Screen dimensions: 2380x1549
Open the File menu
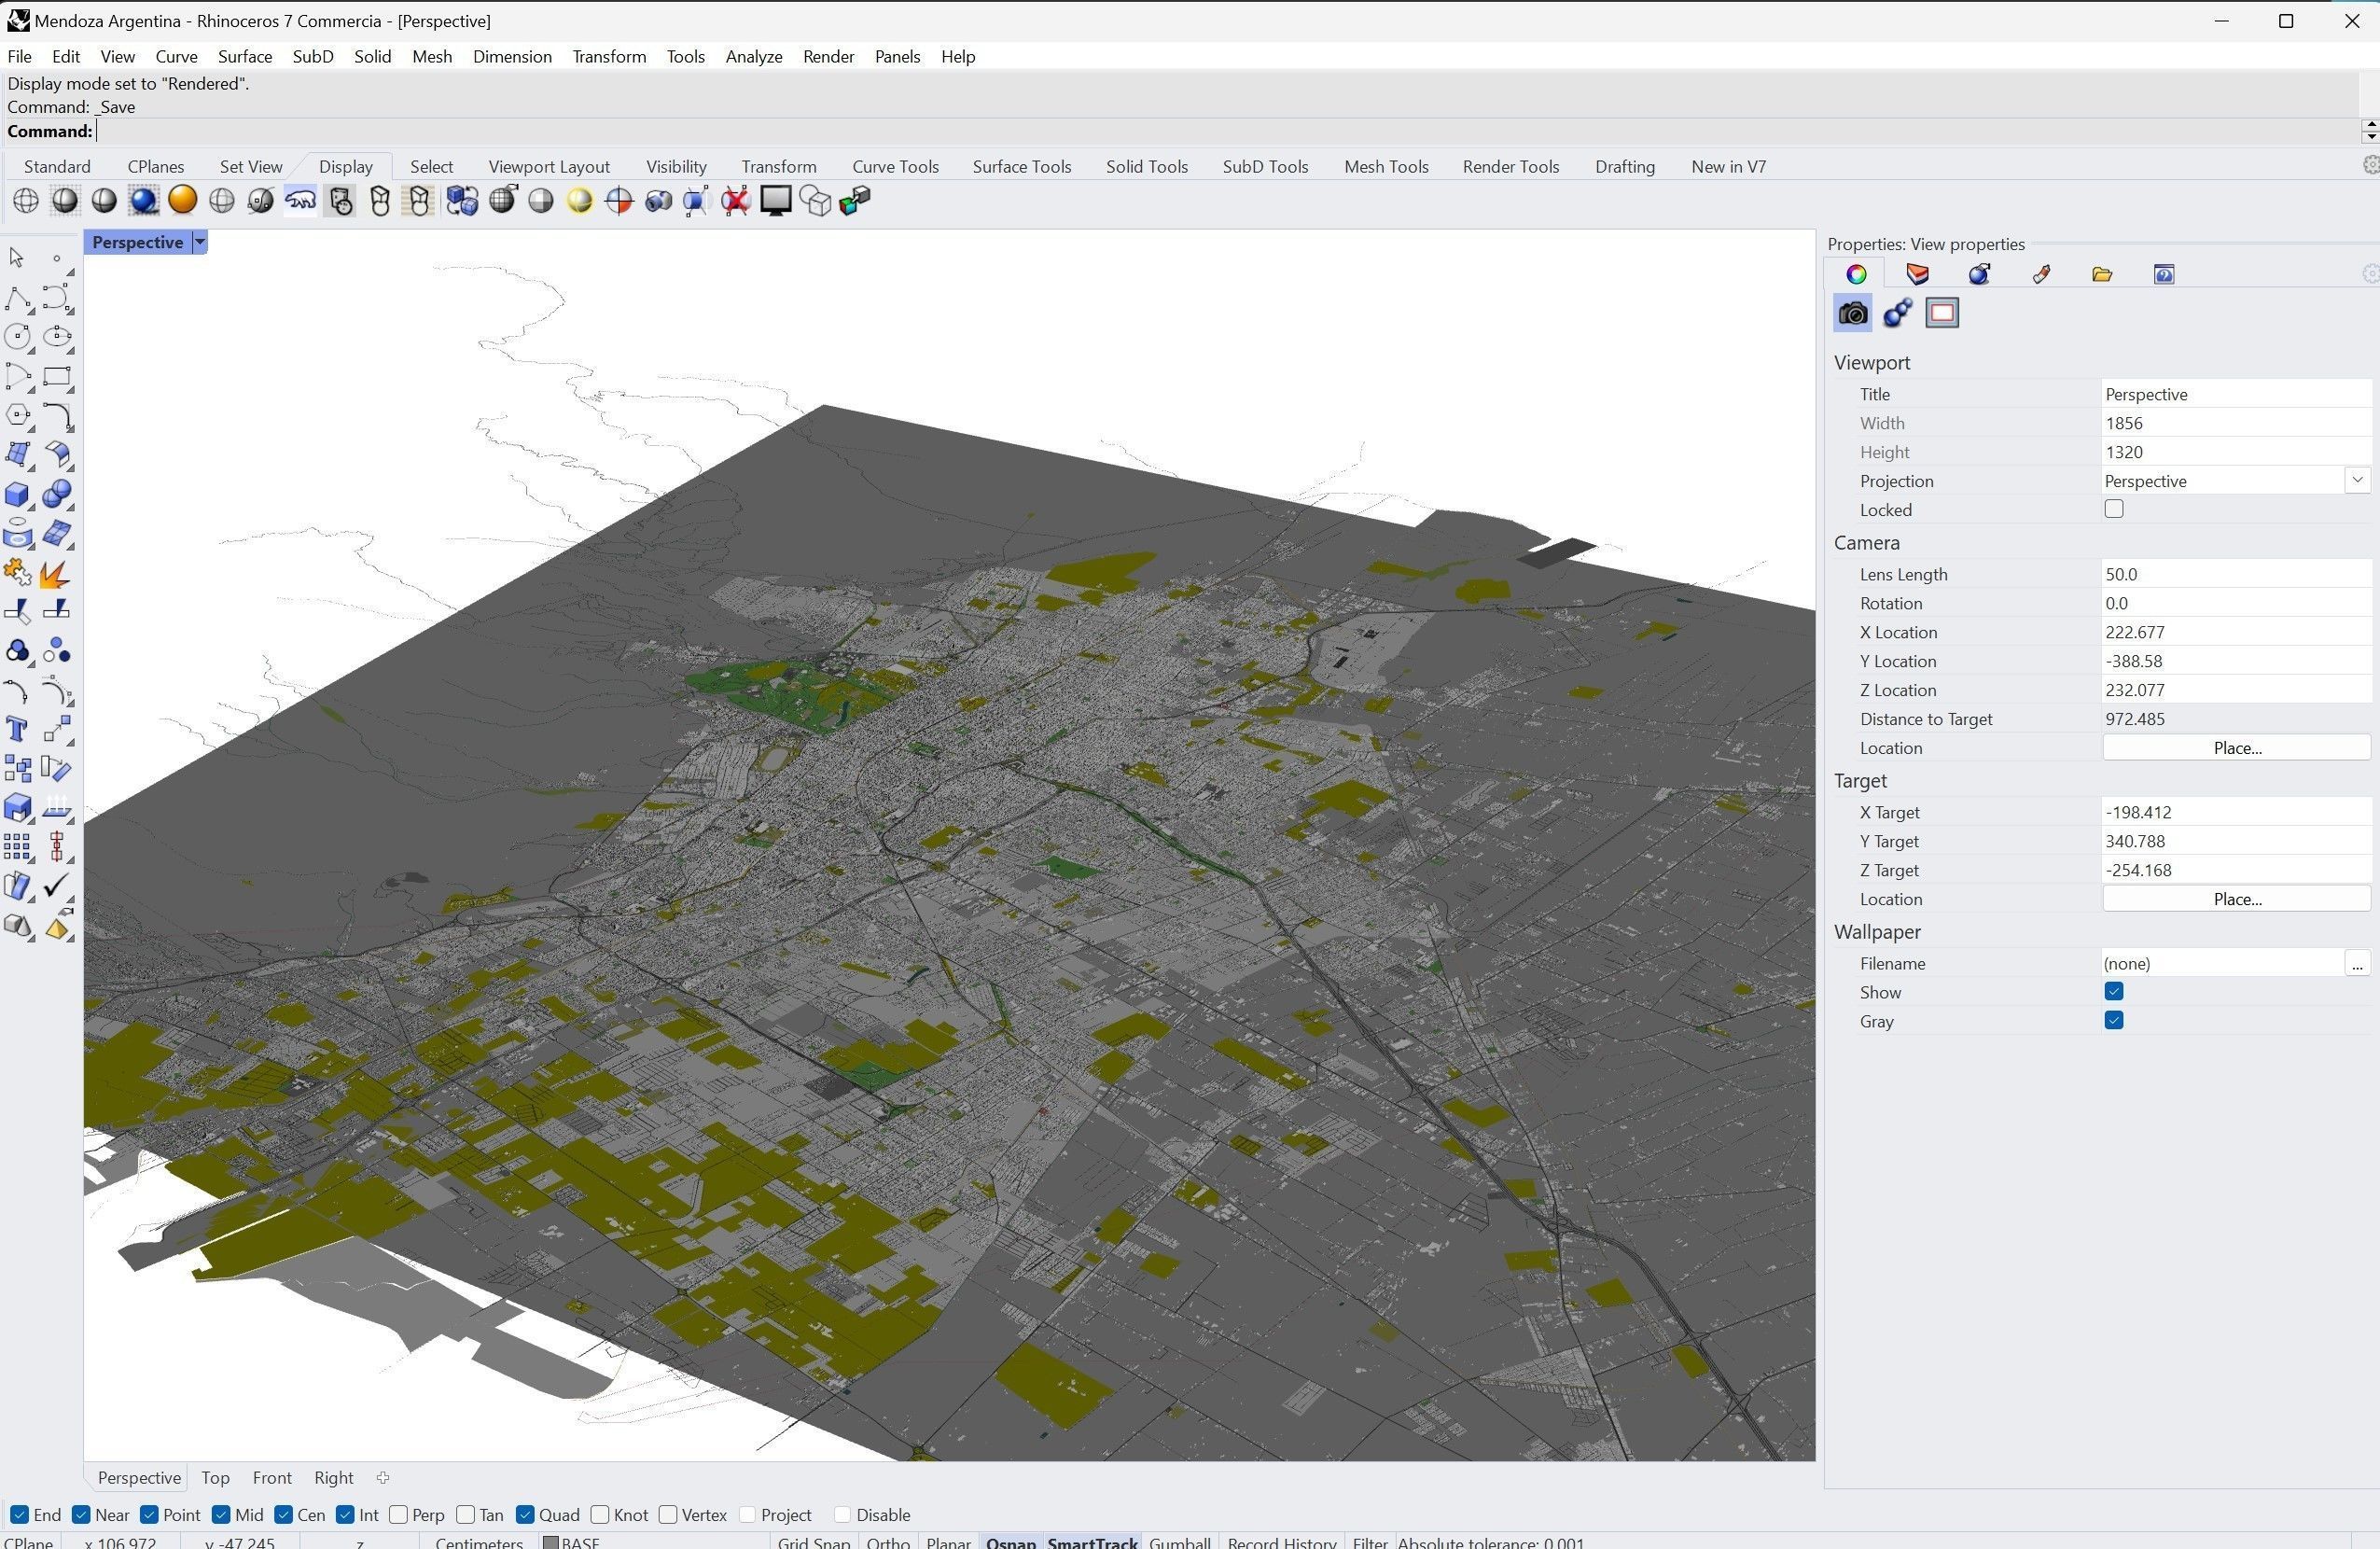(x=20, y=57)
